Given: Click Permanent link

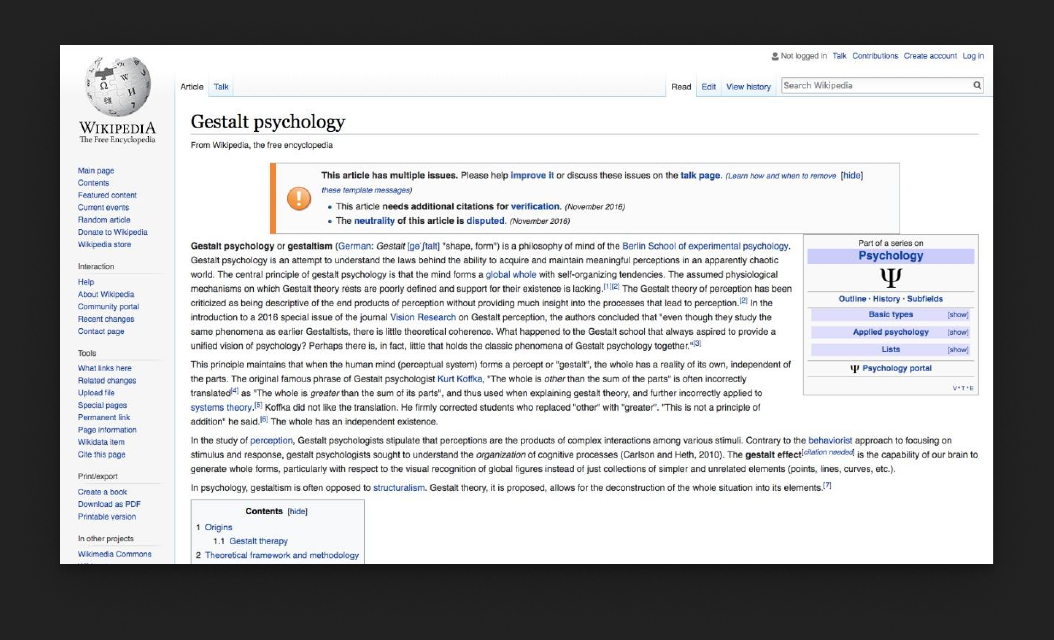Looking at the screenshot, I should (x=104, y=417).
